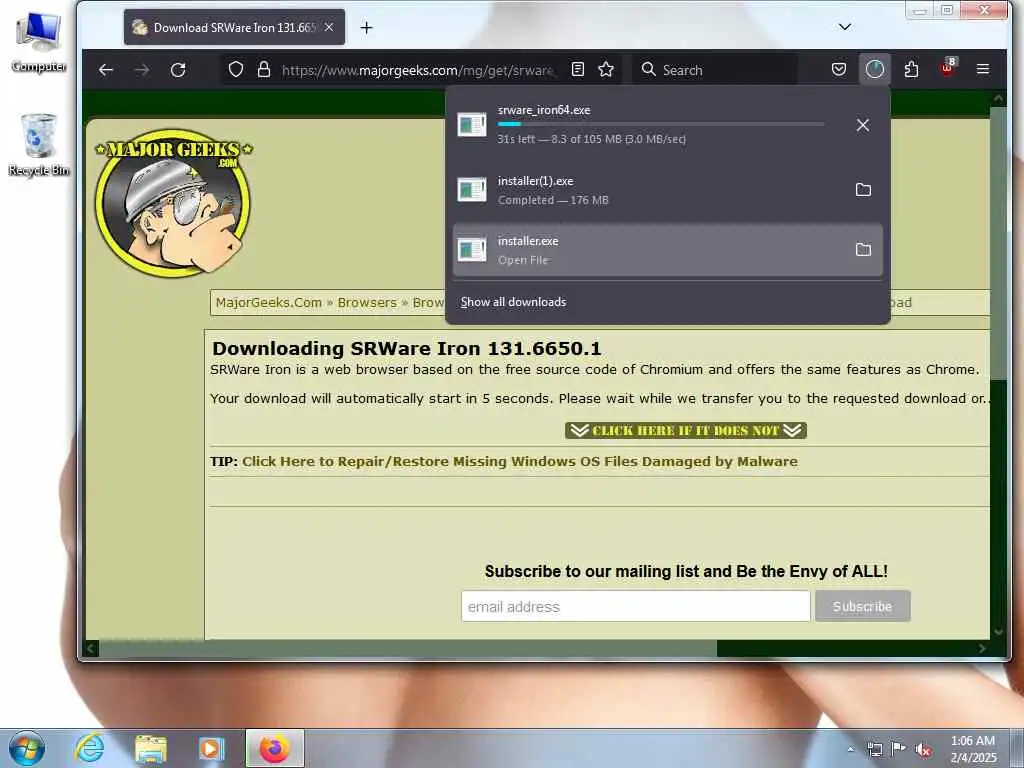The width and height of the screenshot is (1024, 768).
Task: Click the muted volume tray icon
Action: [x=923, y=750]
